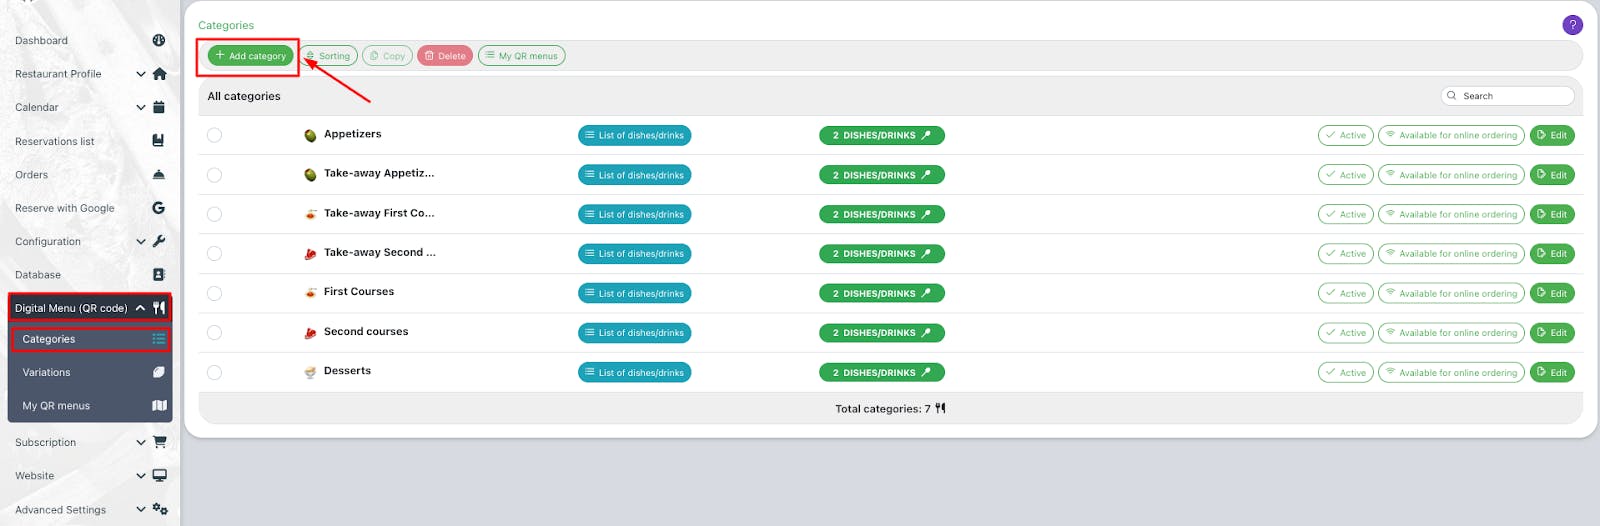Select the Take-away Second row radio button

coord(214,254)
